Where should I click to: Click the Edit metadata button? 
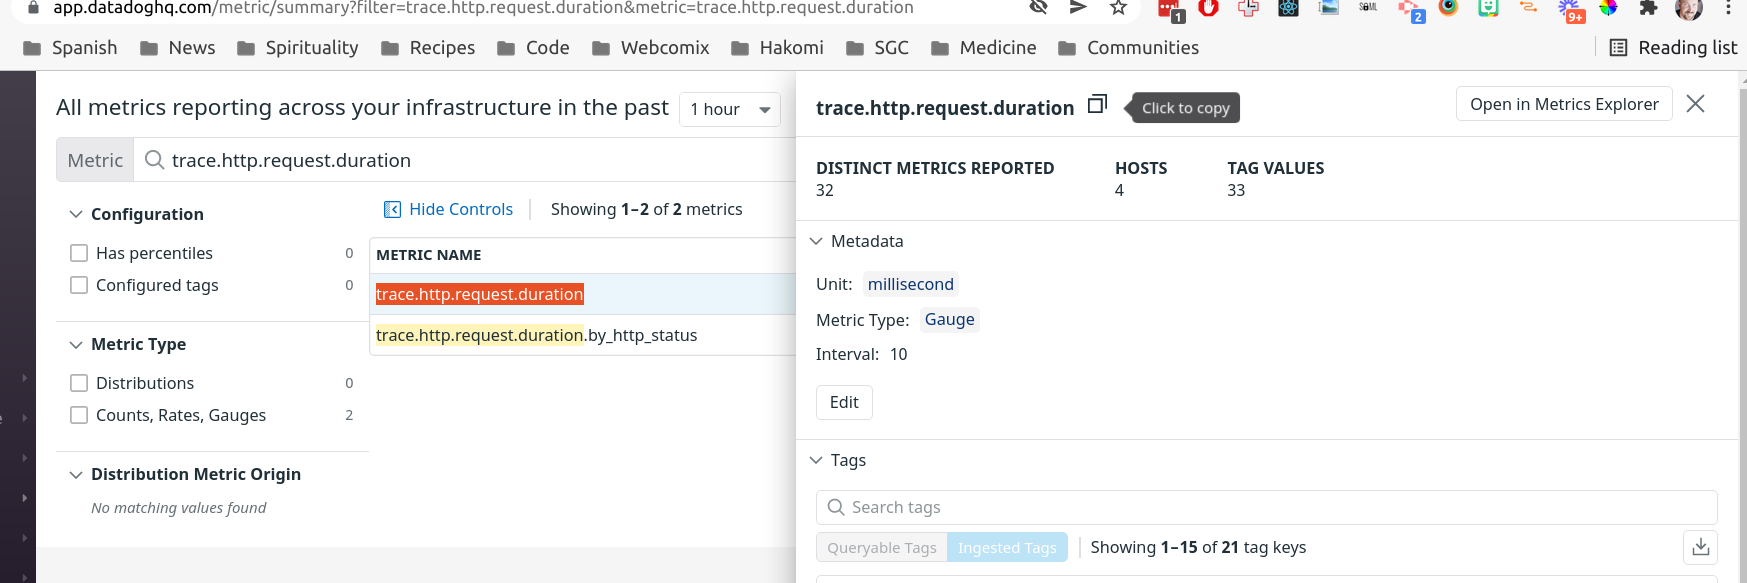(x=844, y=402)
